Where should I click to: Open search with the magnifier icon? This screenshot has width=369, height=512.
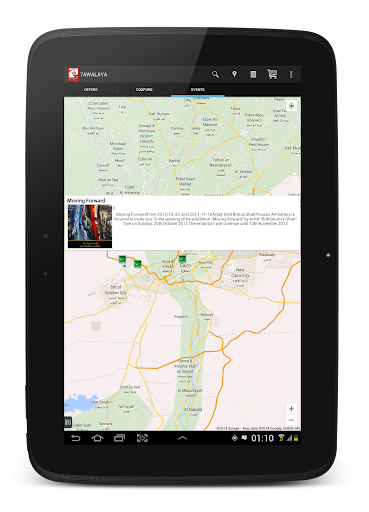(x=215, y=74)
